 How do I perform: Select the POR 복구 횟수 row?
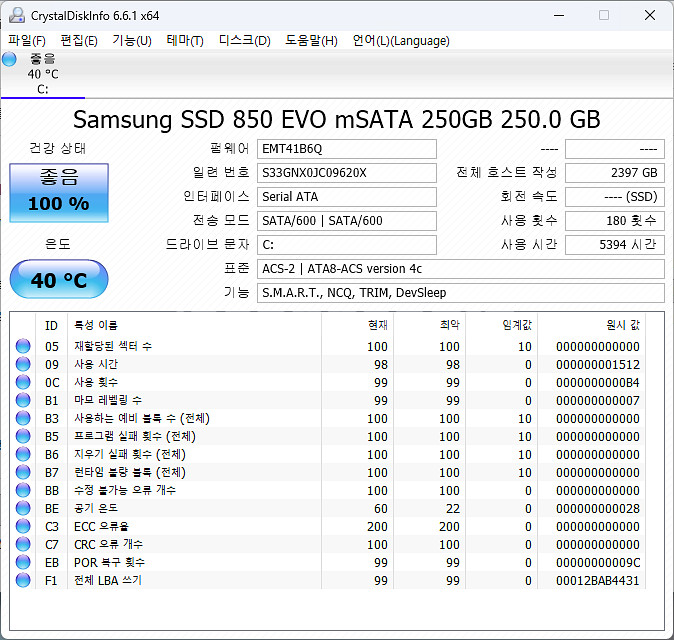tap(328, 562)
